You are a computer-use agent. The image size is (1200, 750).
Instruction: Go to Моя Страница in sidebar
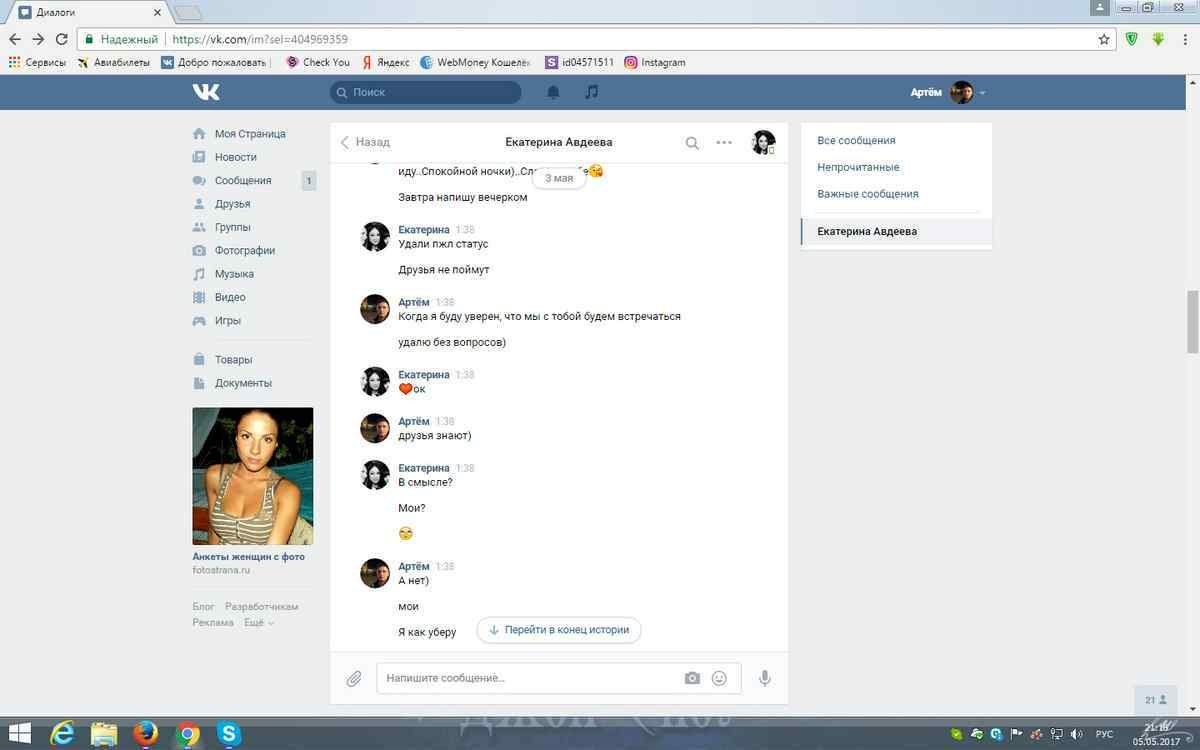tap(249, 134)
